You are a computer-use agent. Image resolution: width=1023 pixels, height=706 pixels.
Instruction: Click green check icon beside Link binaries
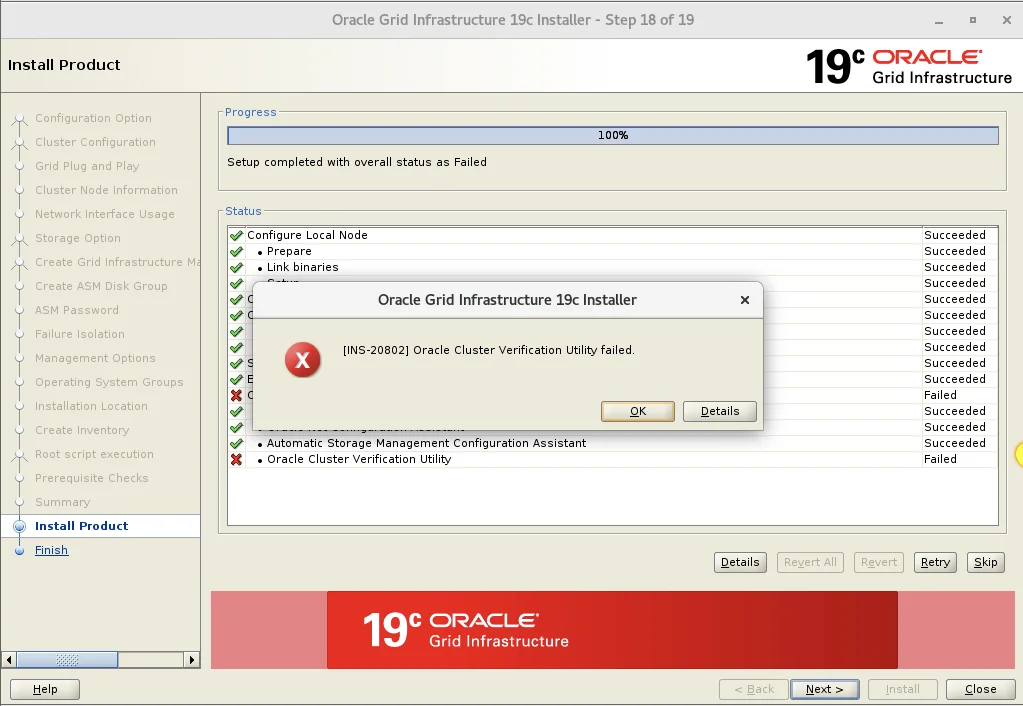[236, 268]
